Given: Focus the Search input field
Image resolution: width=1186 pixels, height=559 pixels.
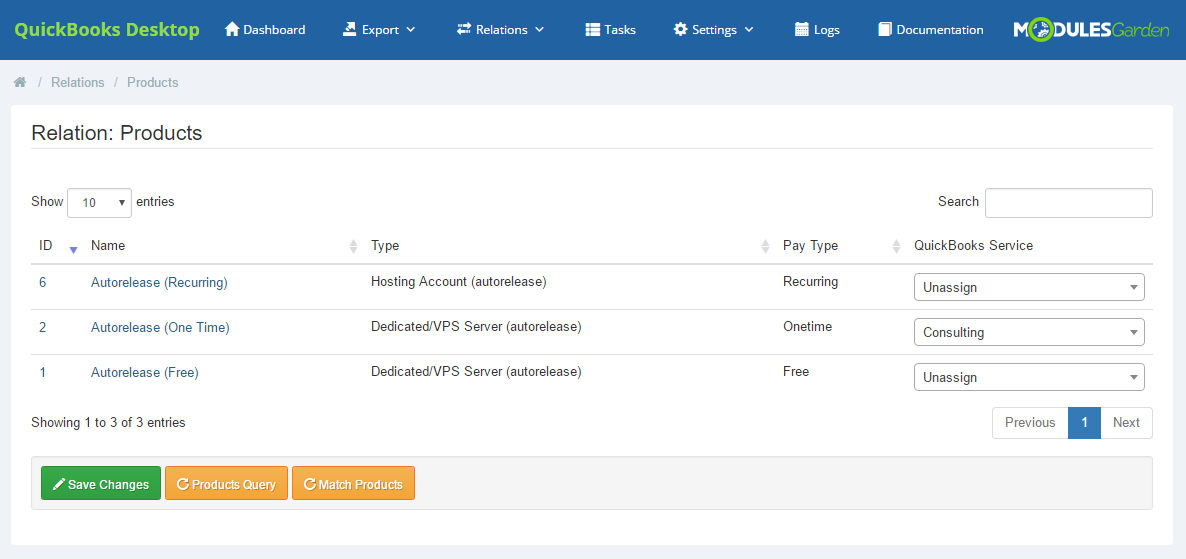Looking at the screenshot, I should pos(1068,202).
